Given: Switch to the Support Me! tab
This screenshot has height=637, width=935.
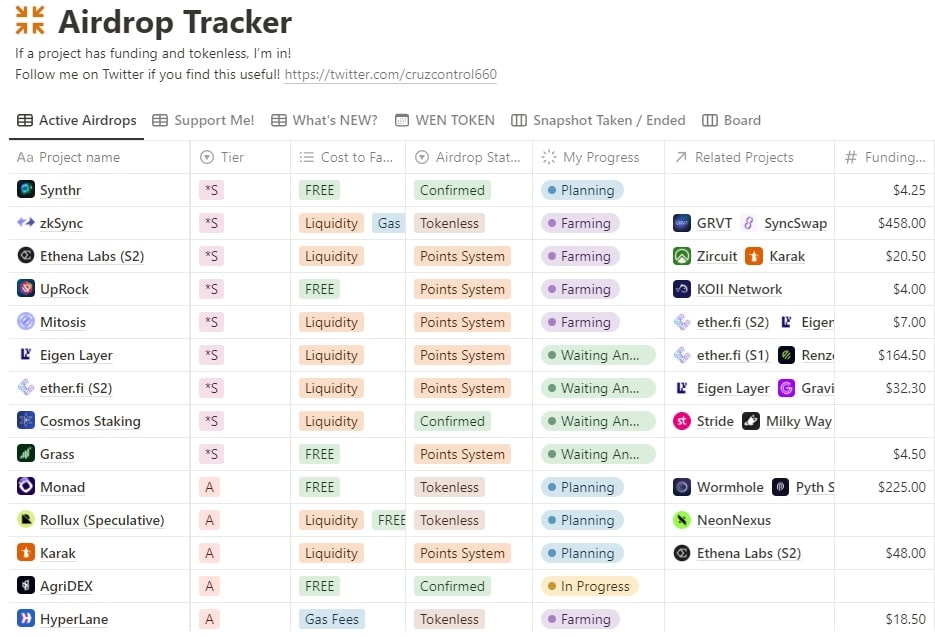Looking at the screenshot, I should [x=203, y=120].
